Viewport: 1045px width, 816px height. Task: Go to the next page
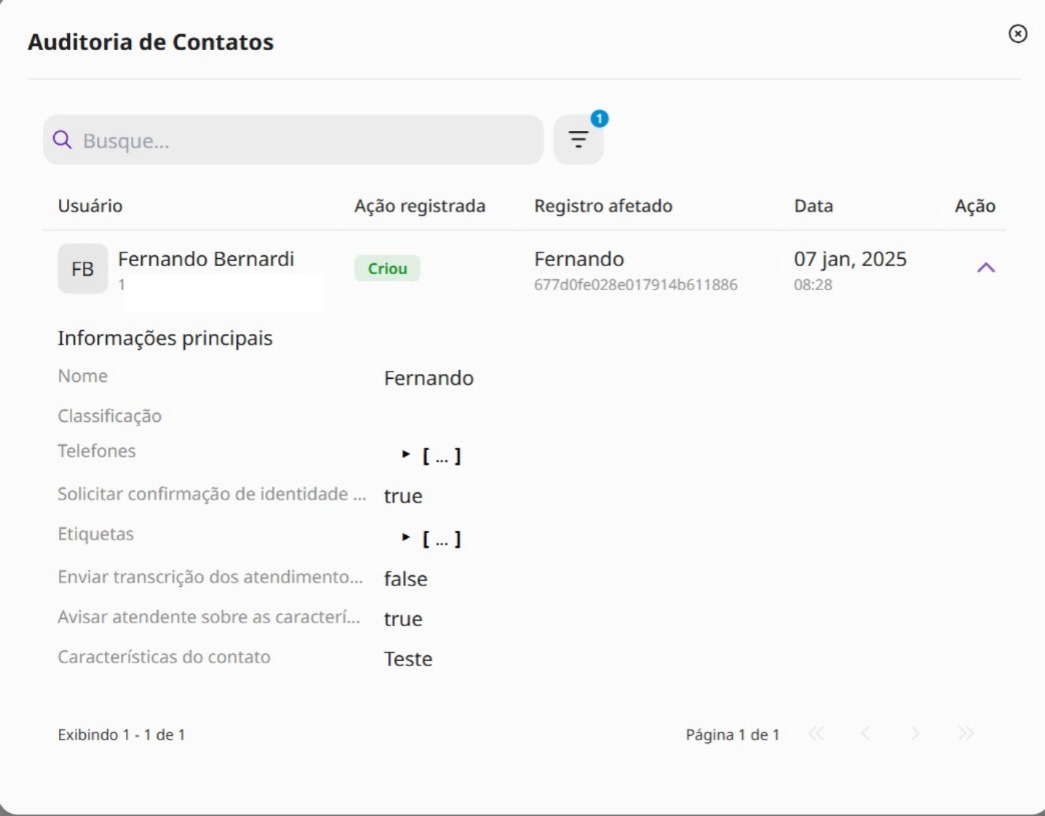click(915, 734)
